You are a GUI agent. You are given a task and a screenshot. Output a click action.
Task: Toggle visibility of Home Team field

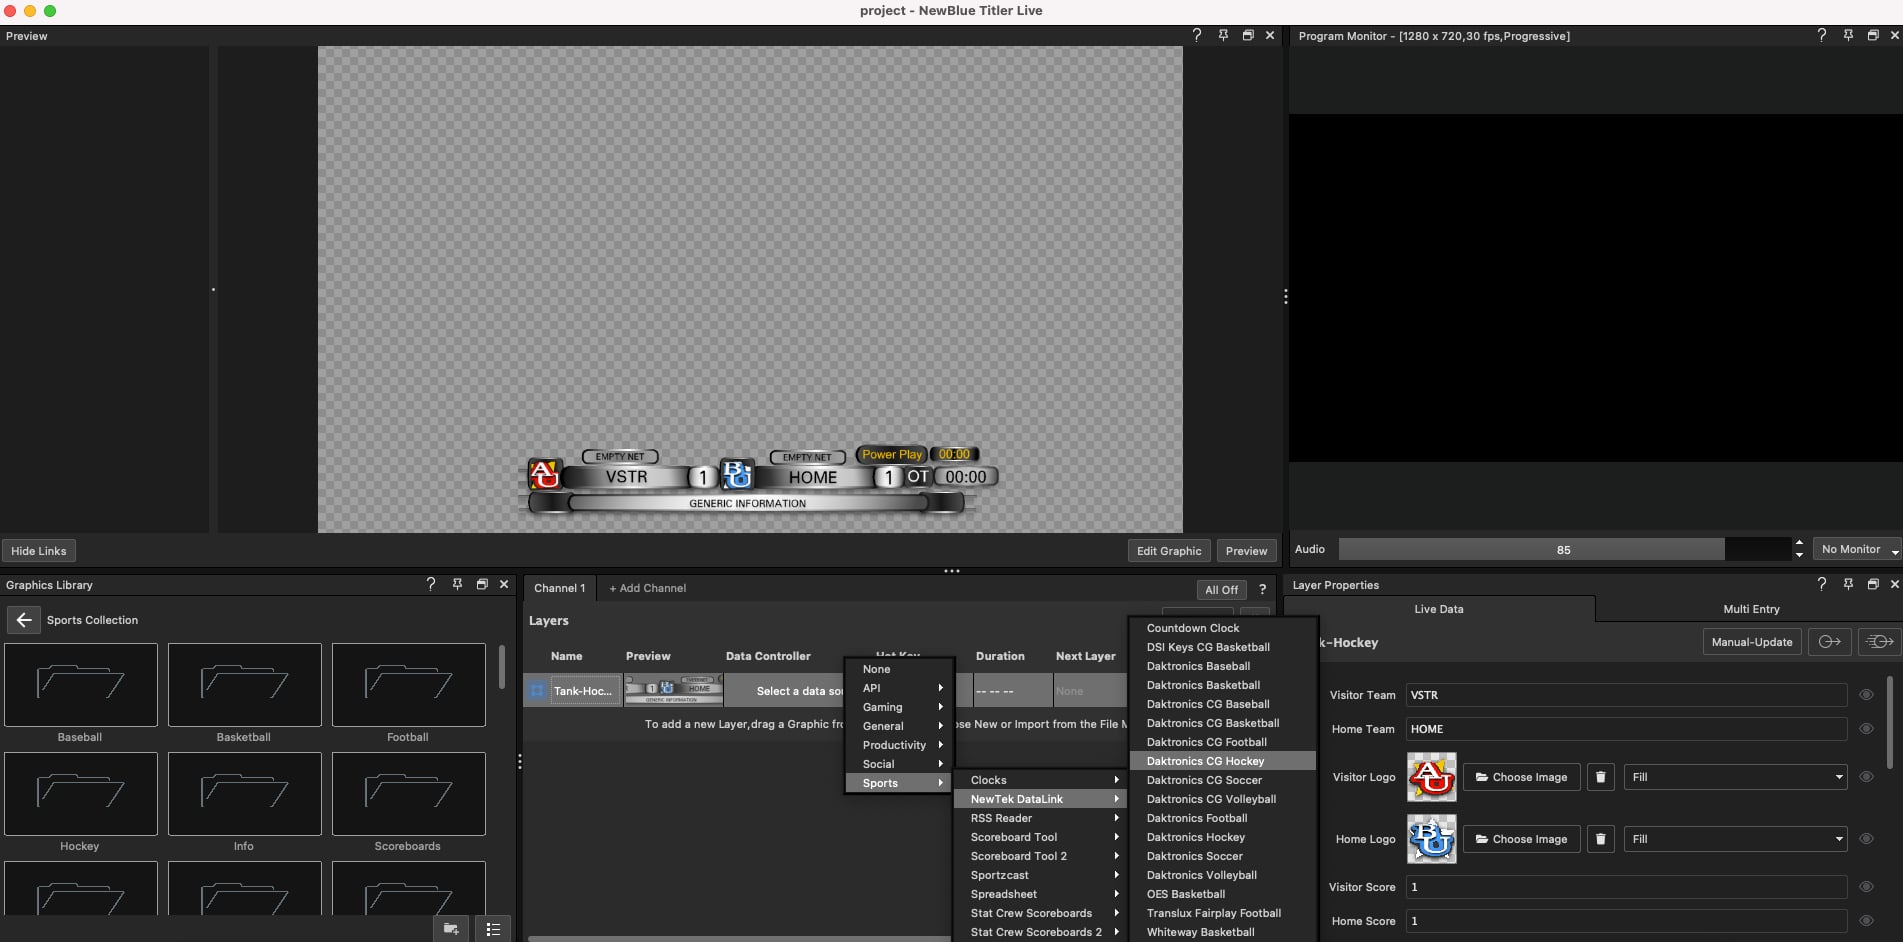click(1866, 729)
